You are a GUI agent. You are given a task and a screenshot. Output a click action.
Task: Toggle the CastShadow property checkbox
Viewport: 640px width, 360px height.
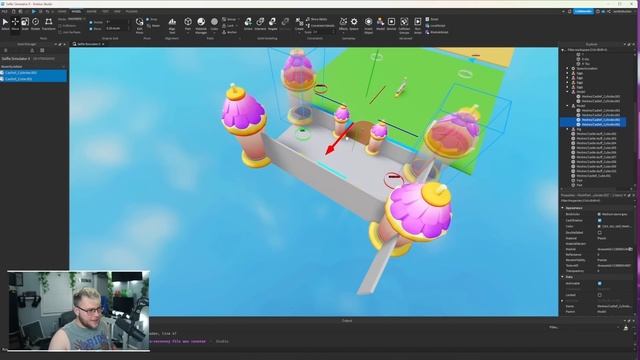point(600,220)
